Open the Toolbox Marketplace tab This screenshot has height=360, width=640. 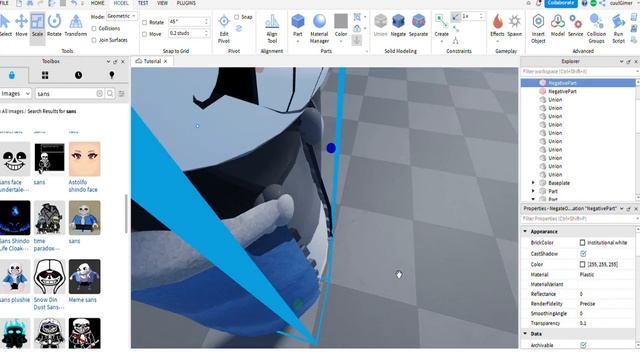(12, 75)
